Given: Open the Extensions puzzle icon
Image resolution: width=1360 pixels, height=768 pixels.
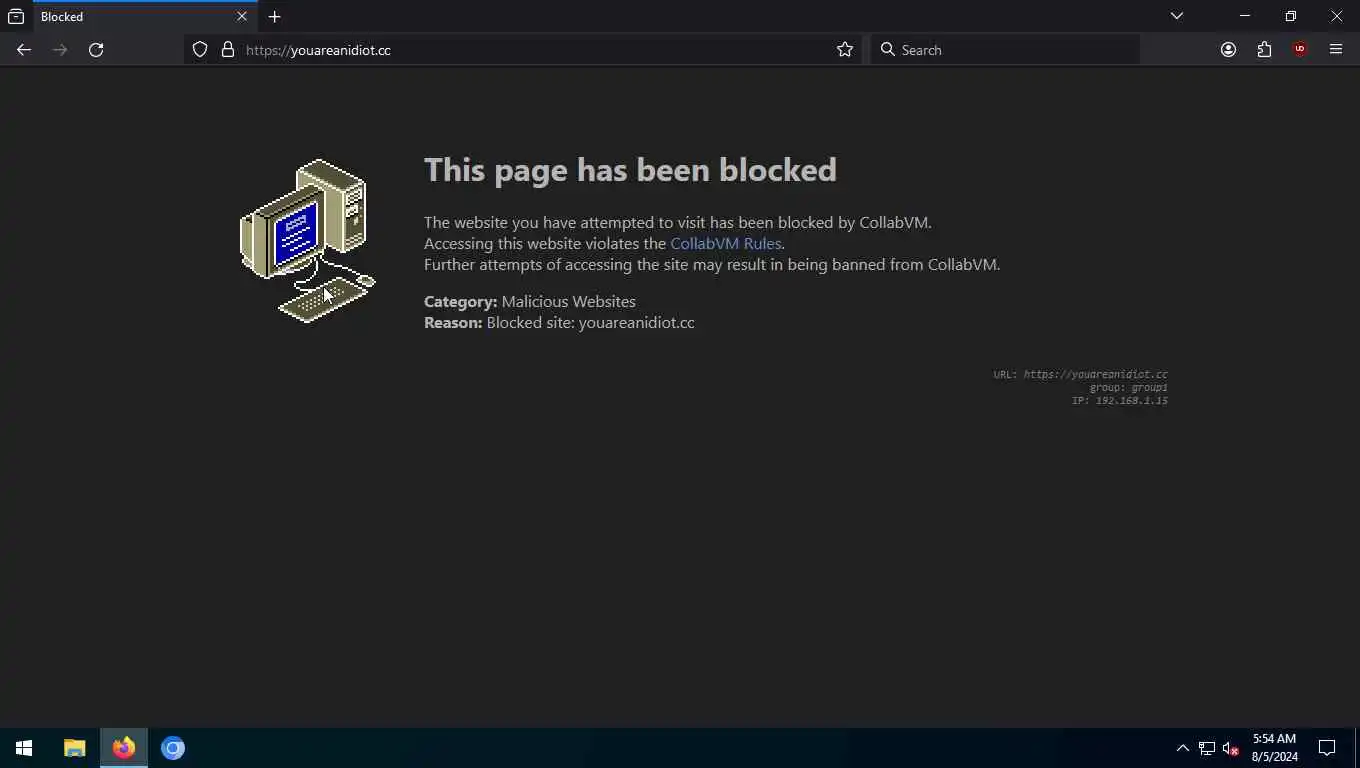Looking at the screenshot, I should pos(1264,50).
